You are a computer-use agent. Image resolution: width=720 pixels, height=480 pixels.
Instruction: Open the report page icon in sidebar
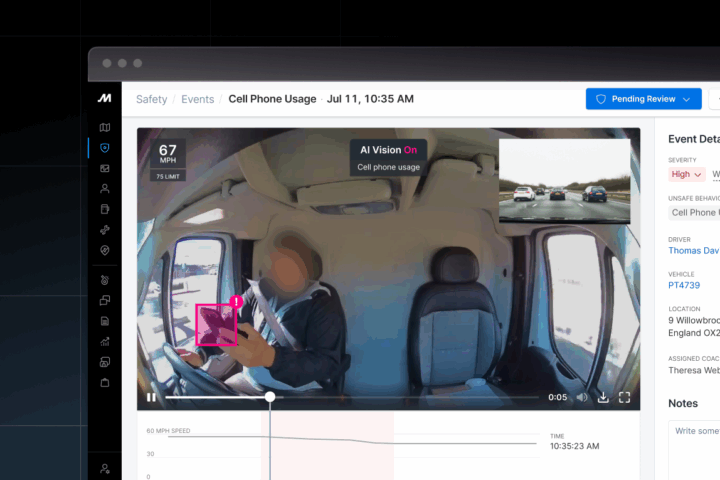[x=105, y=321]
